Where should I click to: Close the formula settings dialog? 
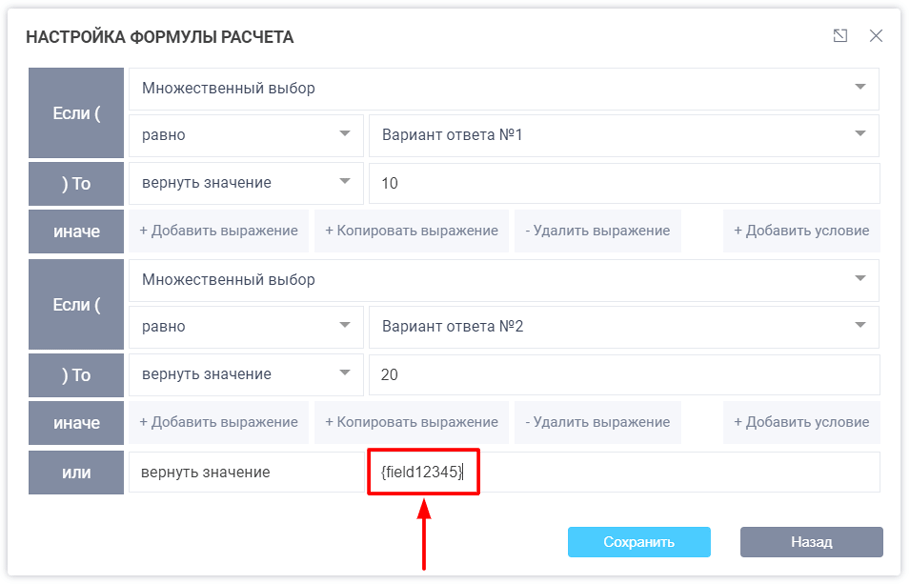point(876,36)
